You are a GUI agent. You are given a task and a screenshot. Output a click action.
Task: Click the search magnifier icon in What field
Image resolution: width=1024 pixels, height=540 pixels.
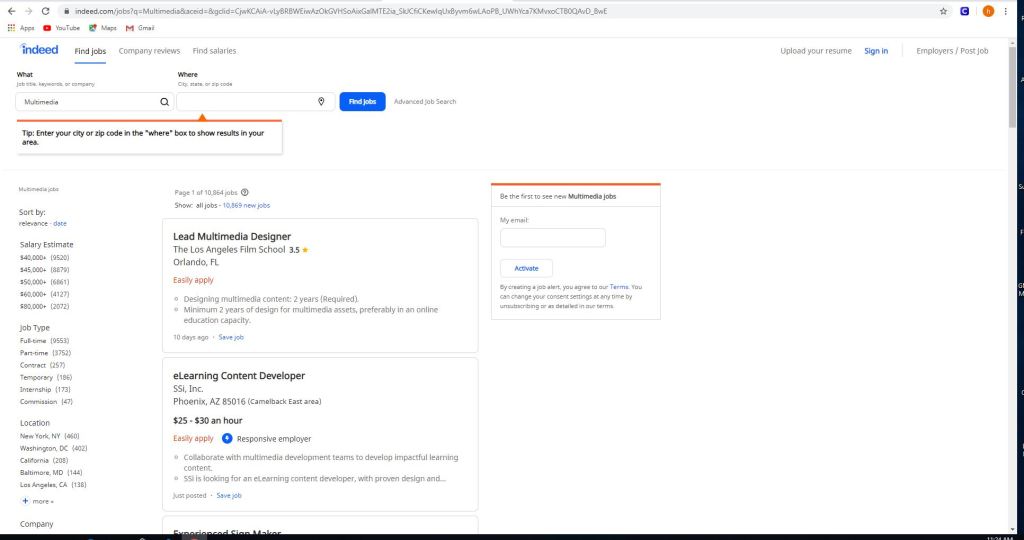coord(165,102)
